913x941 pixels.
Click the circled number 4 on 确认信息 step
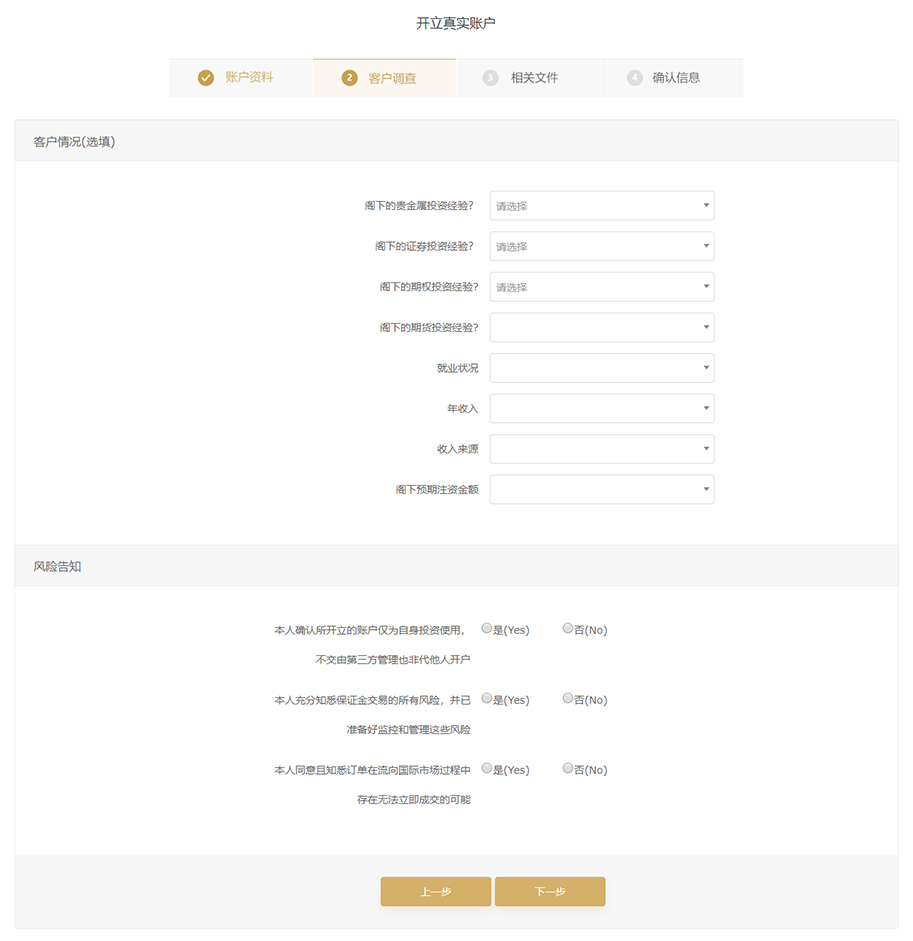tap(636, 77)
